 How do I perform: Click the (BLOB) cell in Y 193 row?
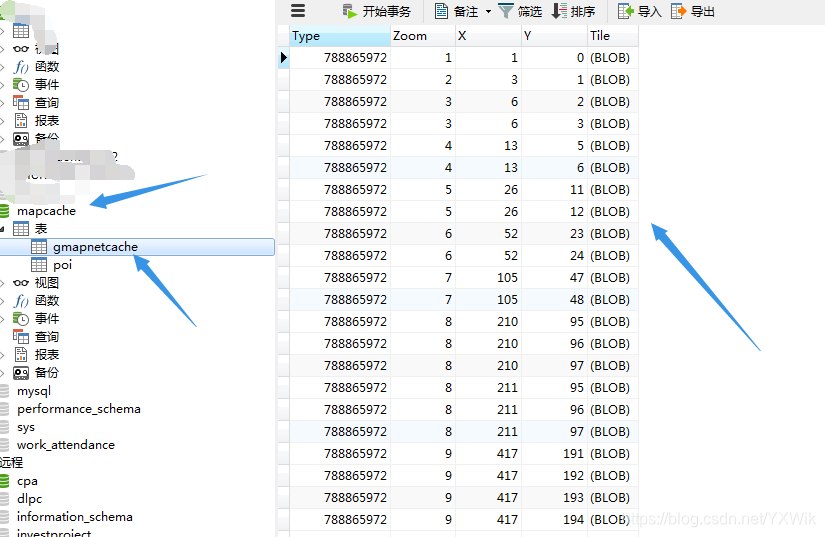tap(613, 497)
